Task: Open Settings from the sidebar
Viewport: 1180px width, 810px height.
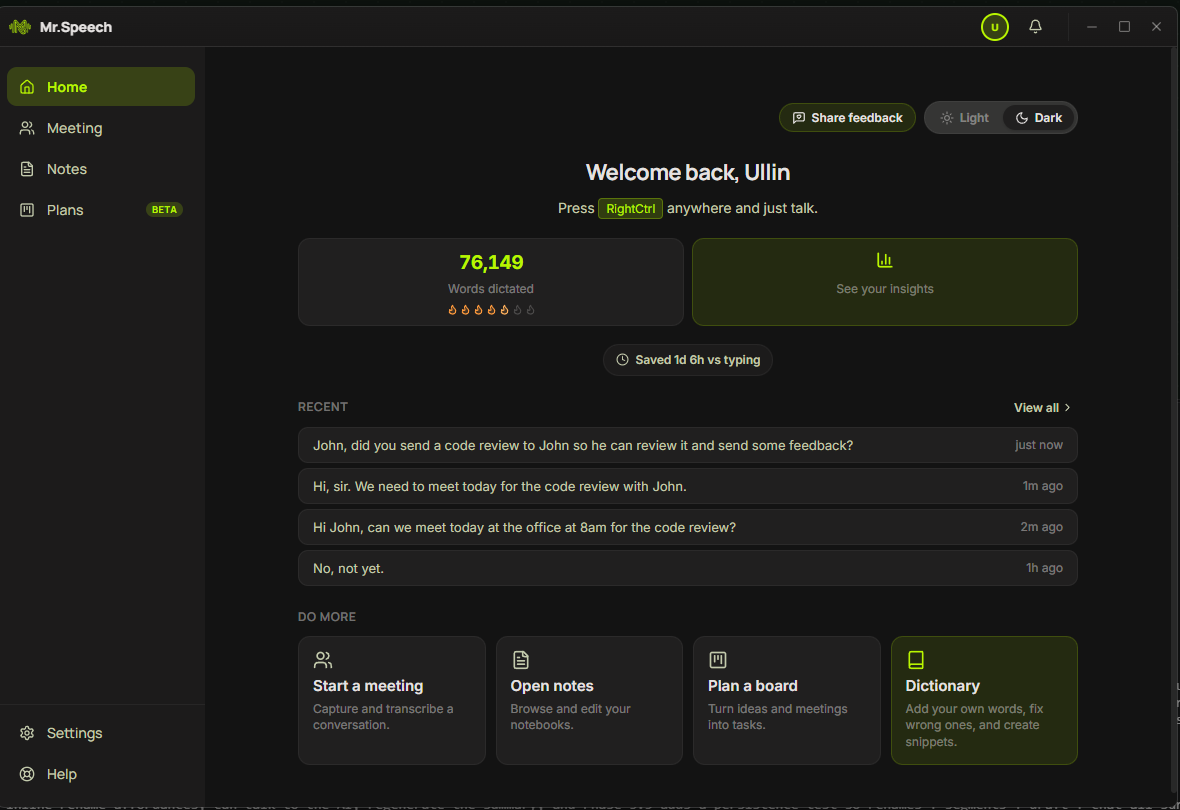Action: click(101, 732)
